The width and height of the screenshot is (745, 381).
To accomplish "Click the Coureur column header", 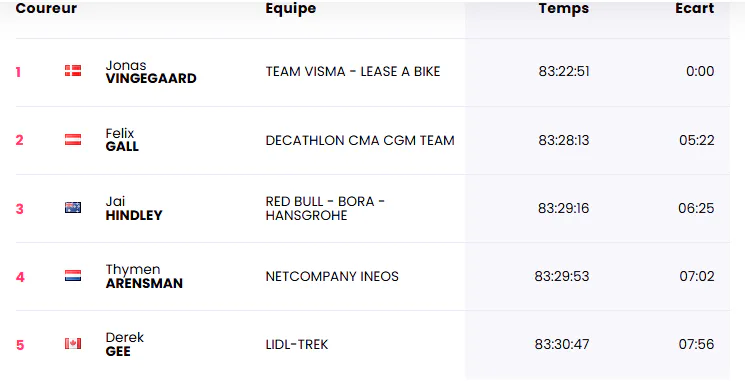I will click(x=46, y=8).
